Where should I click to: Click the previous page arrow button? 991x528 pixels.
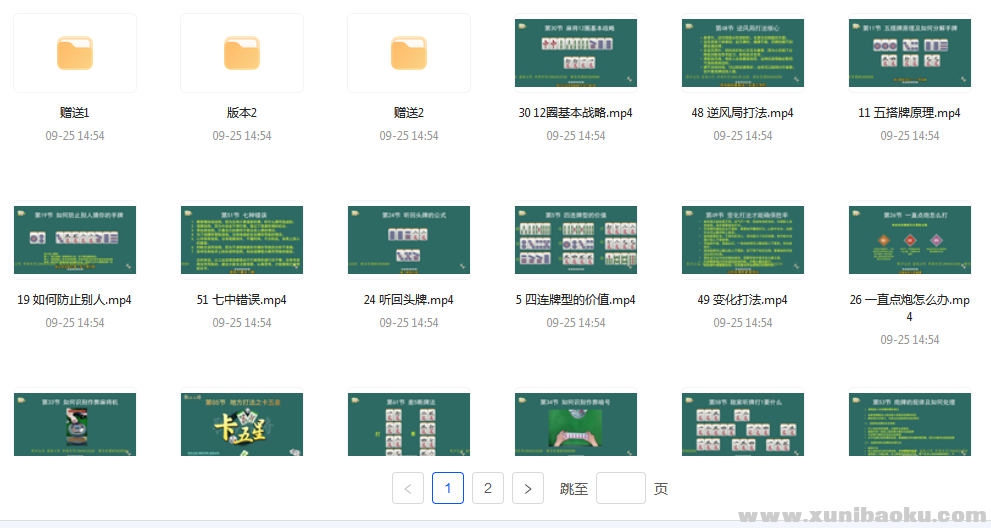pyautogui.click(x=408, y=488)
